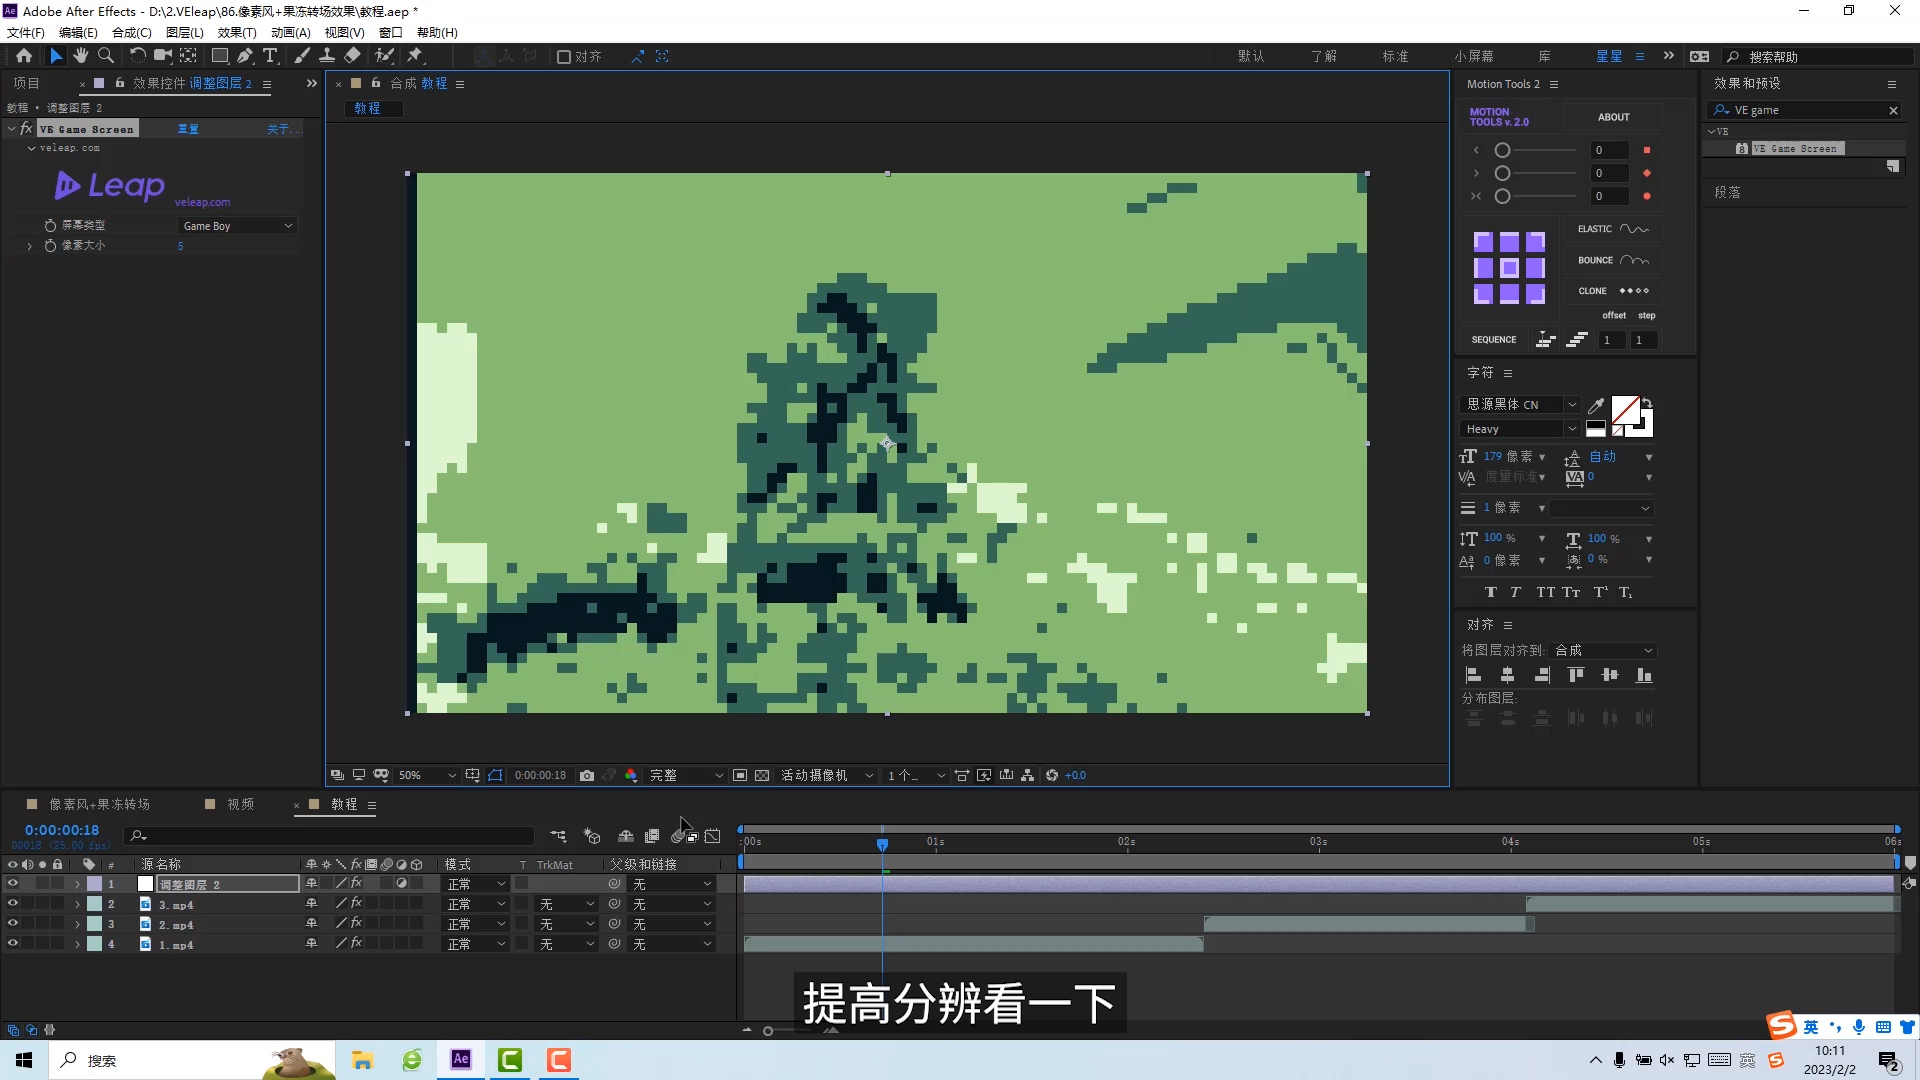Image resolution: width=1920 pixels, height=1080 pixels.
Task: Select the Zoom magnifier tool
Action: [x=106, y=56]
